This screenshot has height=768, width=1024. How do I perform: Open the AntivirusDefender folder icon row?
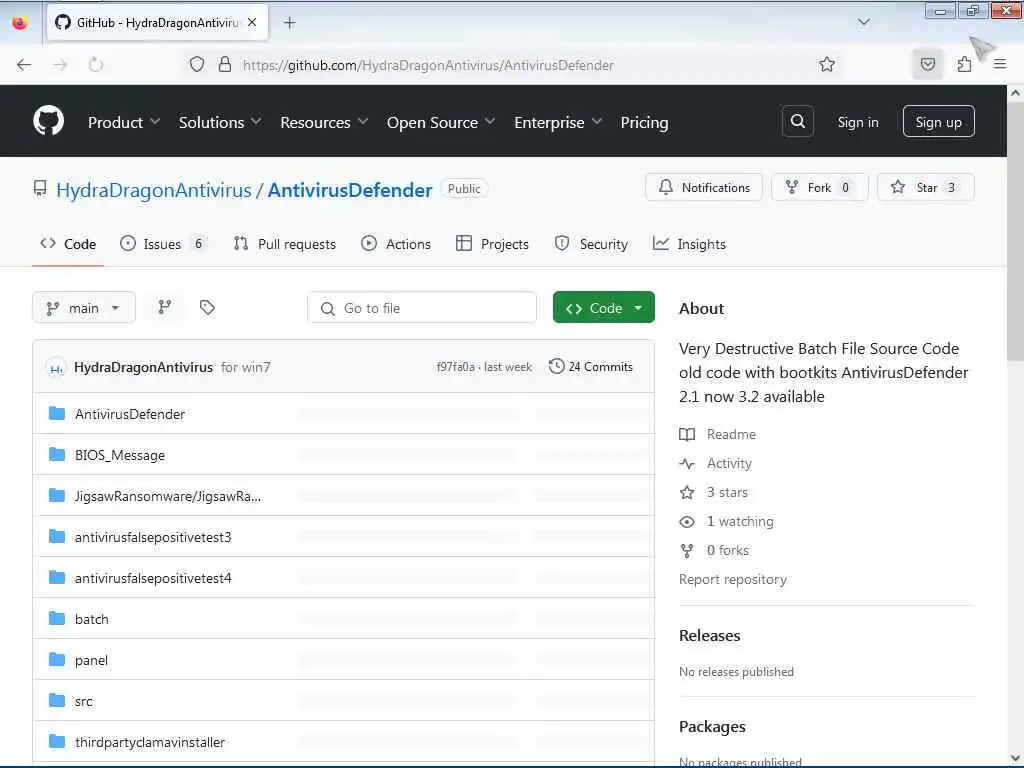[57, 413]
